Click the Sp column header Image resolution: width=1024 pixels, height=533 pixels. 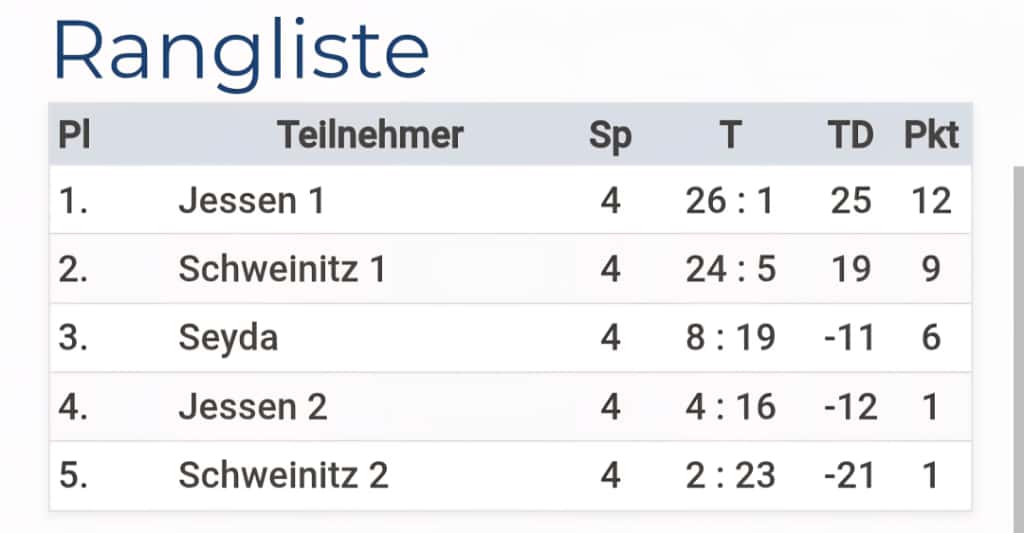click(610, 134)
